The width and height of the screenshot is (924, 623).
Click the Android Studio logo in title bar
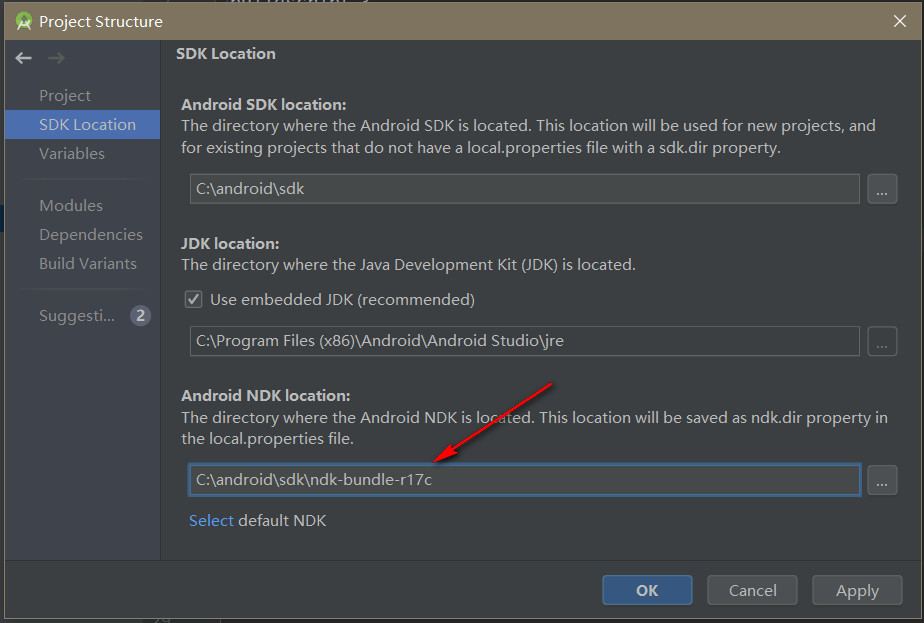click(x=24, y=22)
